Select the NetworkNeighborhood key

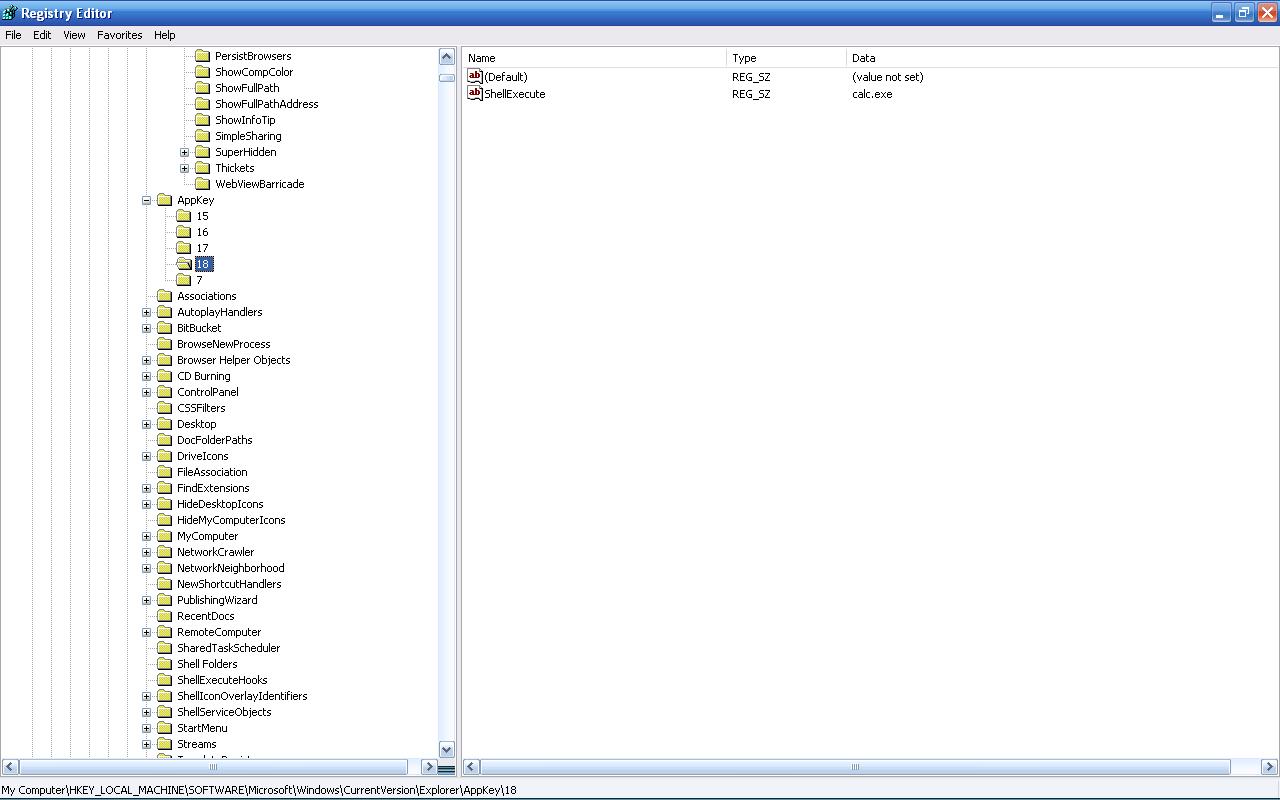(x=231, y=568)
